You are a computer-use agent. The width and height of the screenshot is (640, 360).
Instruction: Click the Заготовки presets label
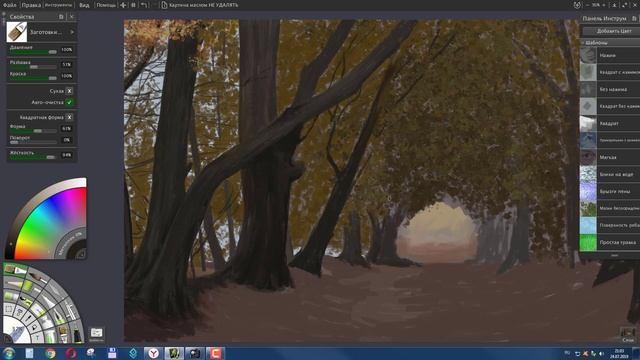tap(45, 32)
